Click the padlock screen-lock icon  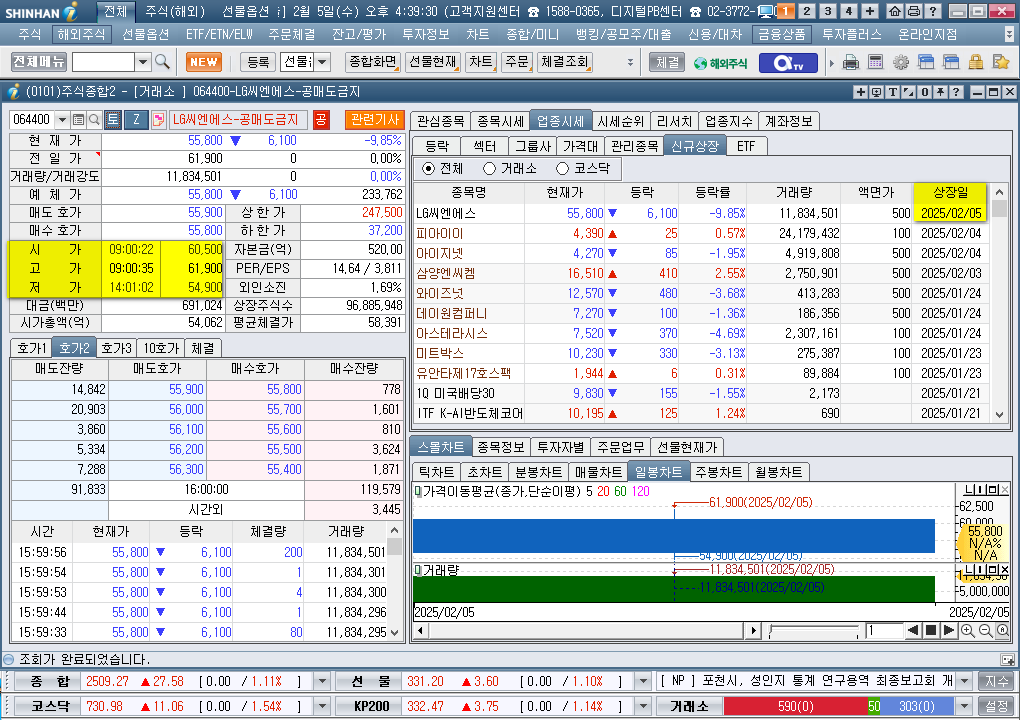coord(976,62)
